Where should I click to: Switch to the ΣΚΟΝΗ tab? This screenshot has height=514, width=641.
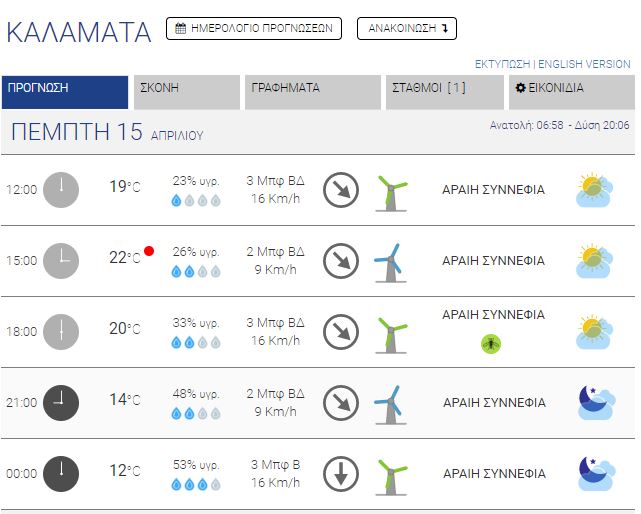tap(187, 92)
